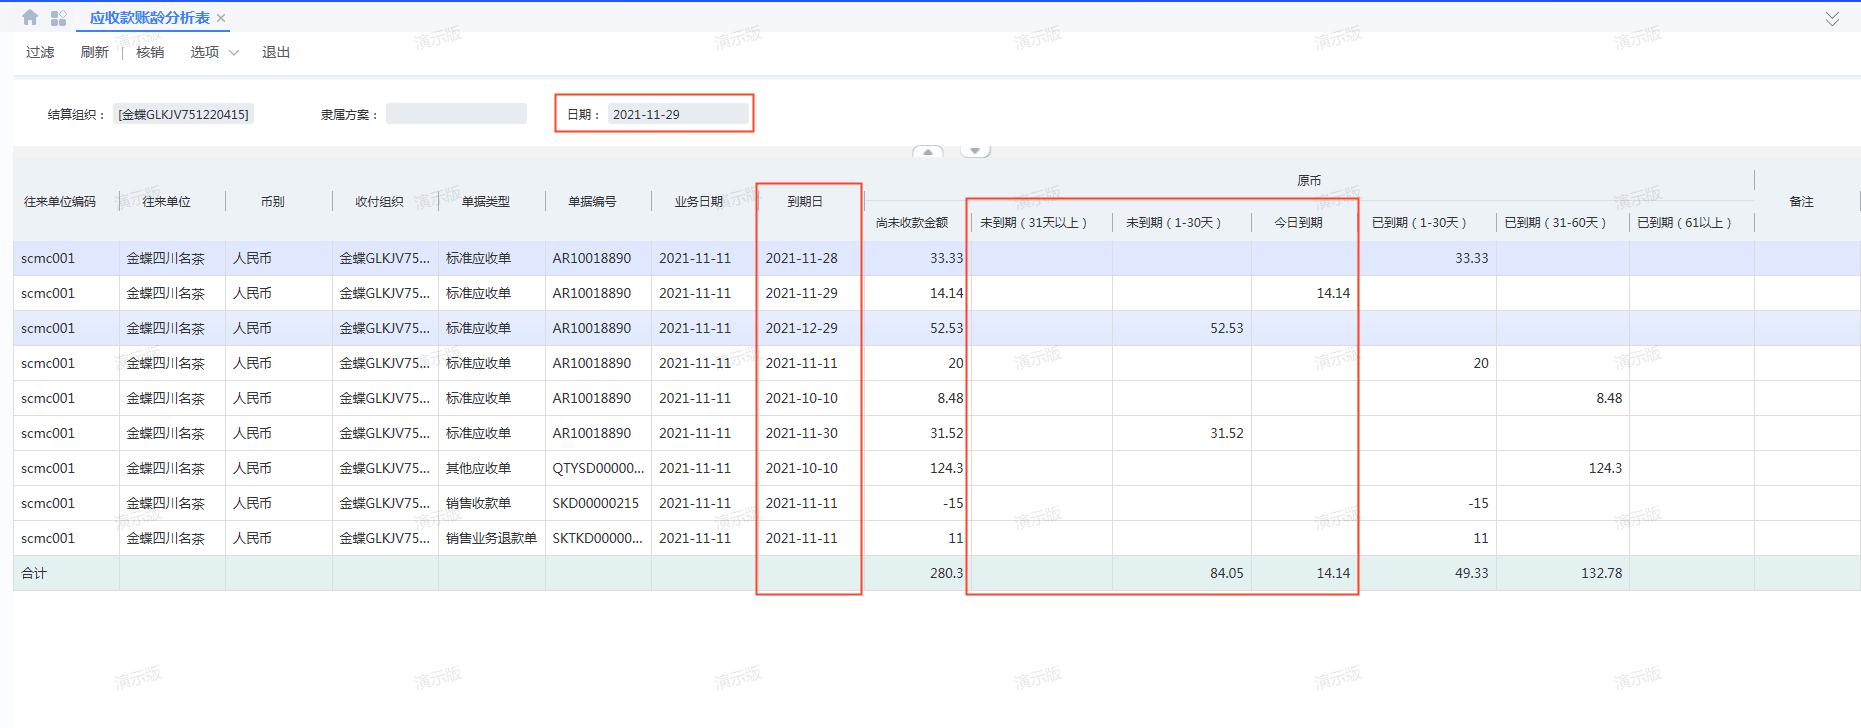Image resolution: width=1861 pixels, height=728 pixels.
Task: Go to the home page icon
Action: tap(30, 18)
